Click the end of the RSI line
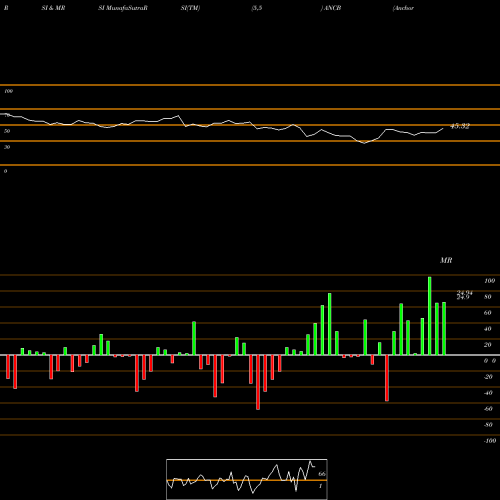This screenshot has width=500, height=500. tap(443, 128)
